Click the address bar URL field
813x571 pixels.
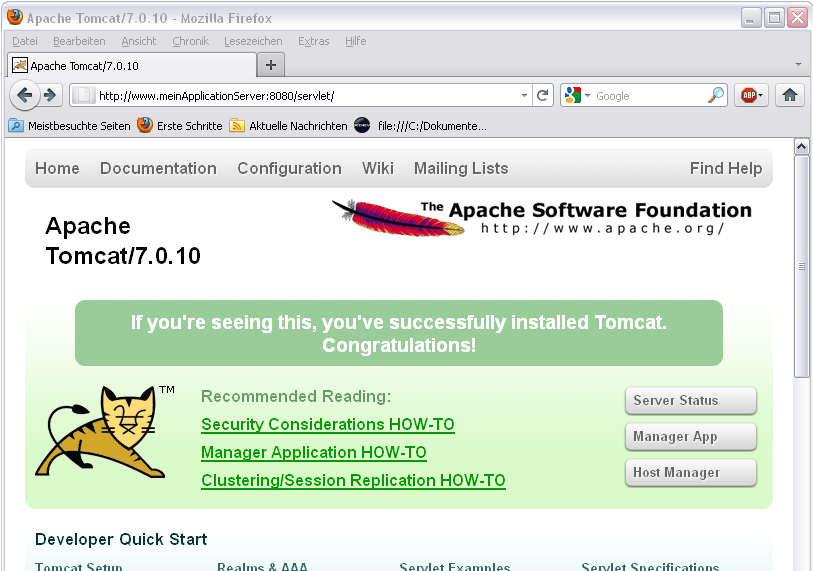[x=308, y=95]
